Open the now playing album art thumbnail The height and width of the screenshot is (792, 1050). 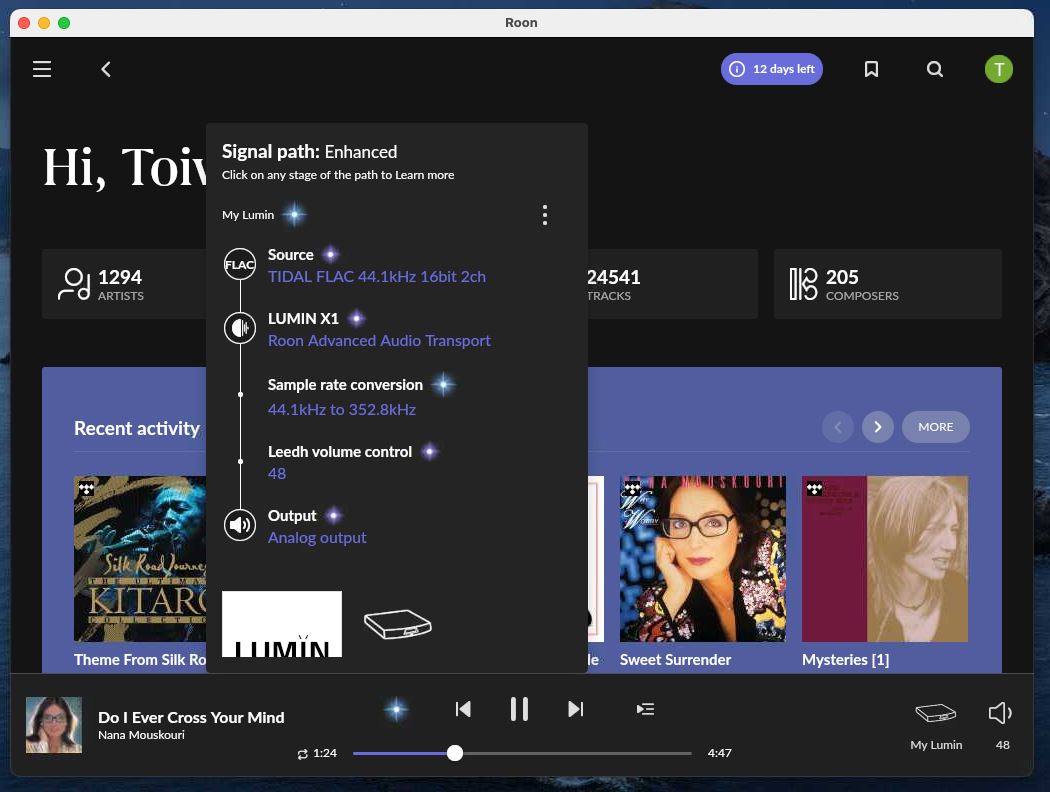[x=54, y=725]
